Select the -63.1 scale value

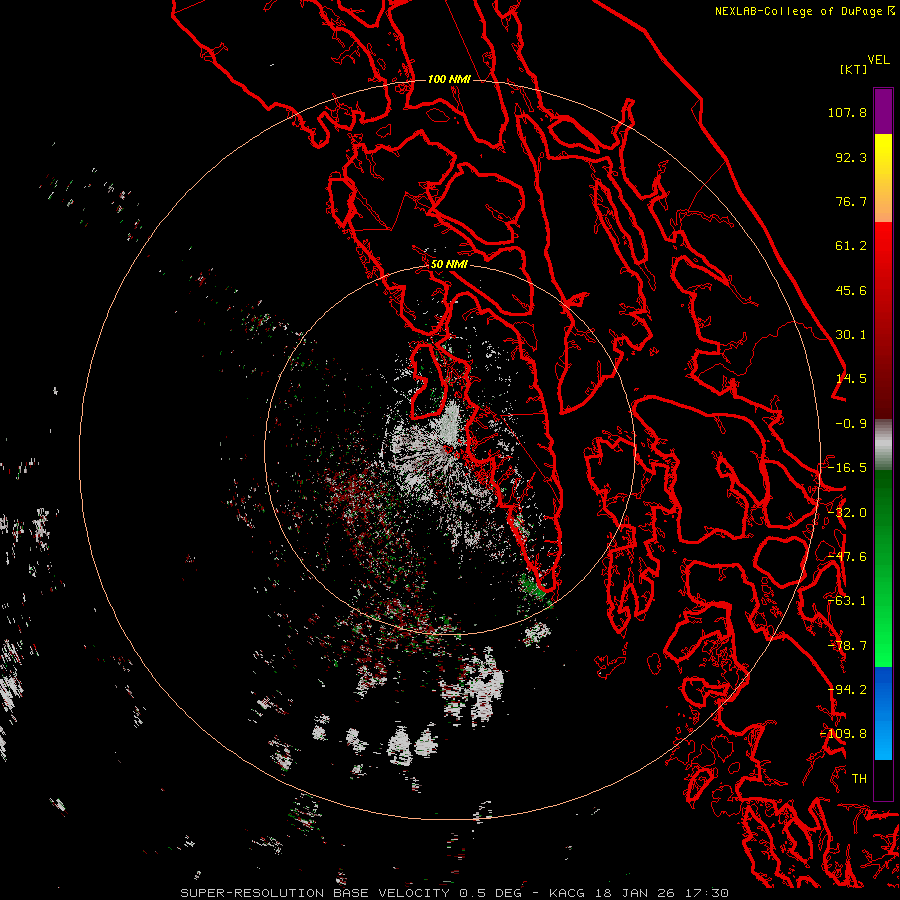(x=847, y=601)
